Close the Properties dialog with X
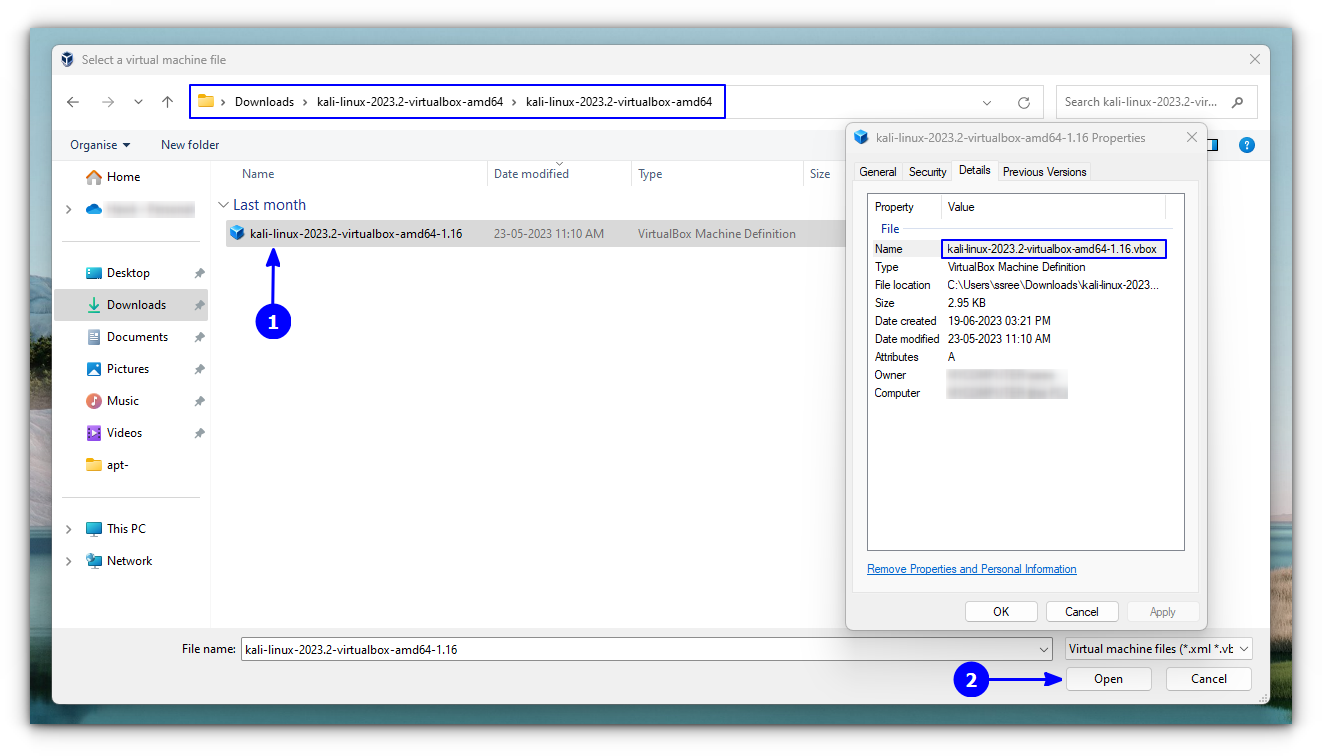 point(1190,138)
